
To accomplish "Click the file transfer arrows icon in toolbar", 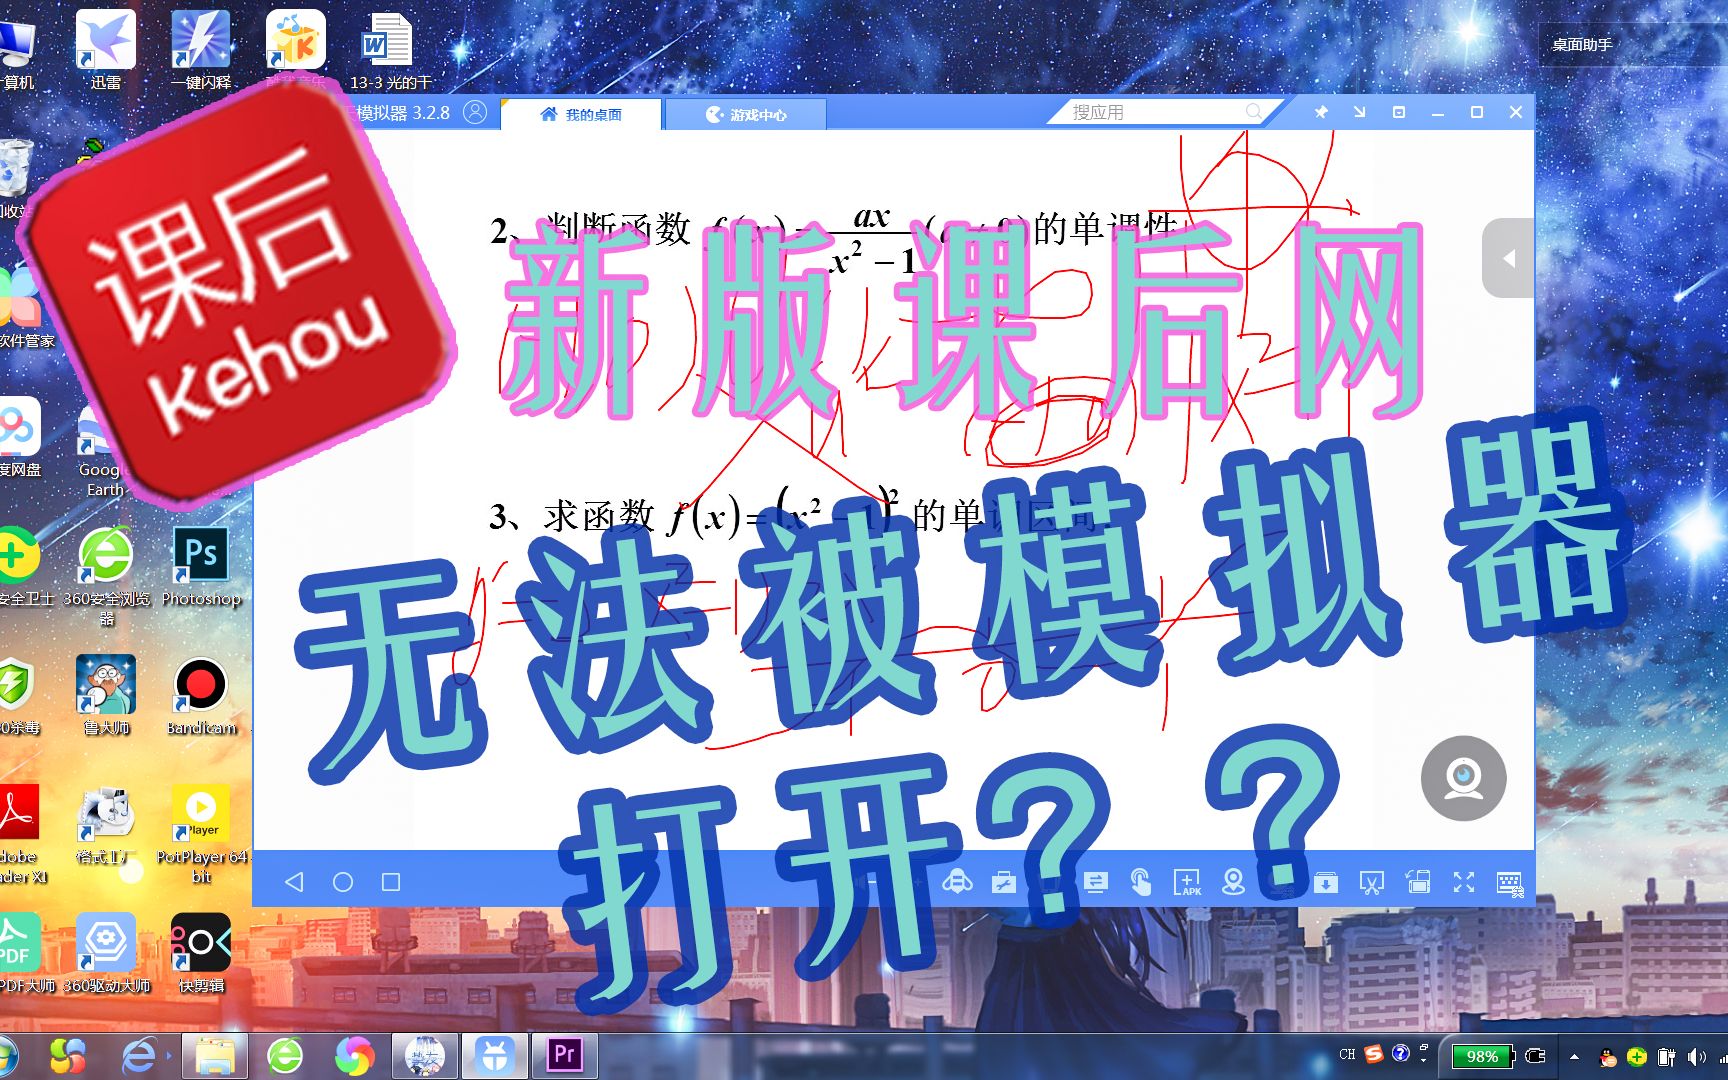I will (x=1095, y=882).
